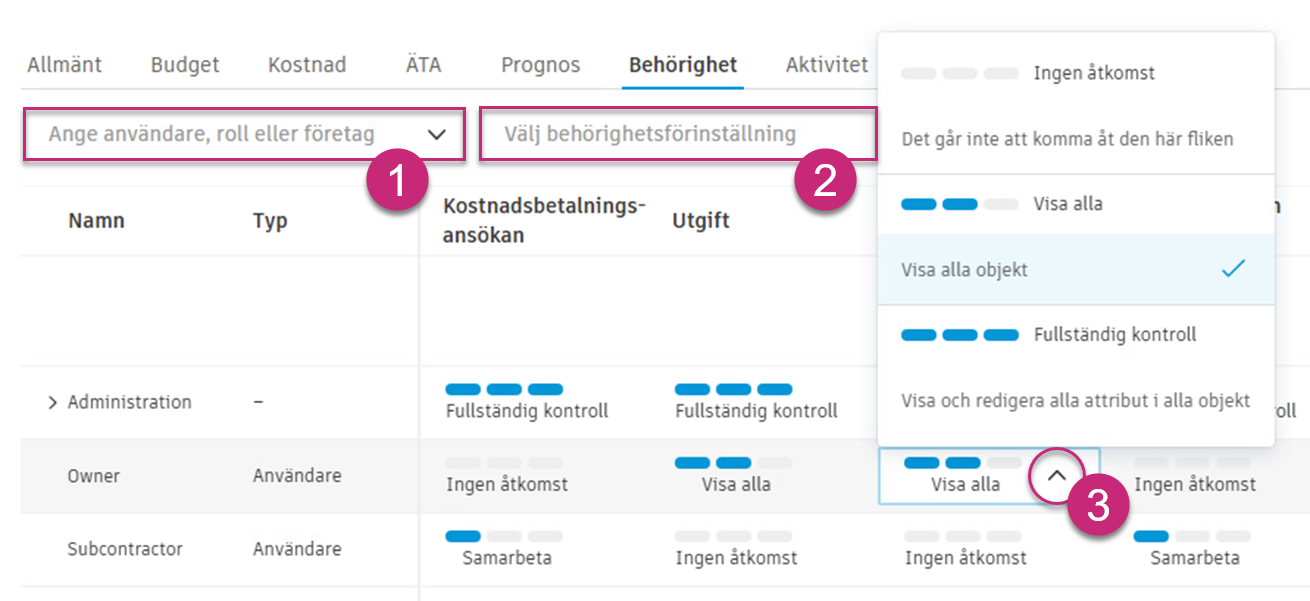Viewport: 1310px width, 601px height.
Task: Open the Aktivitet tab
Action: pyautogui.click(x=826, y=64)
